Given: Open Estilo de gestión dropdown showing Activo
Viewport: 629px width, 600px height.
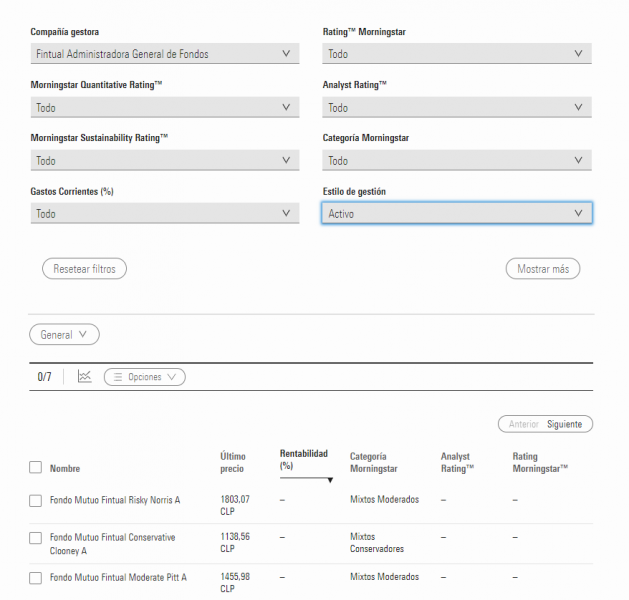Looking at the screenshot, I should click(x=457, y=214).
